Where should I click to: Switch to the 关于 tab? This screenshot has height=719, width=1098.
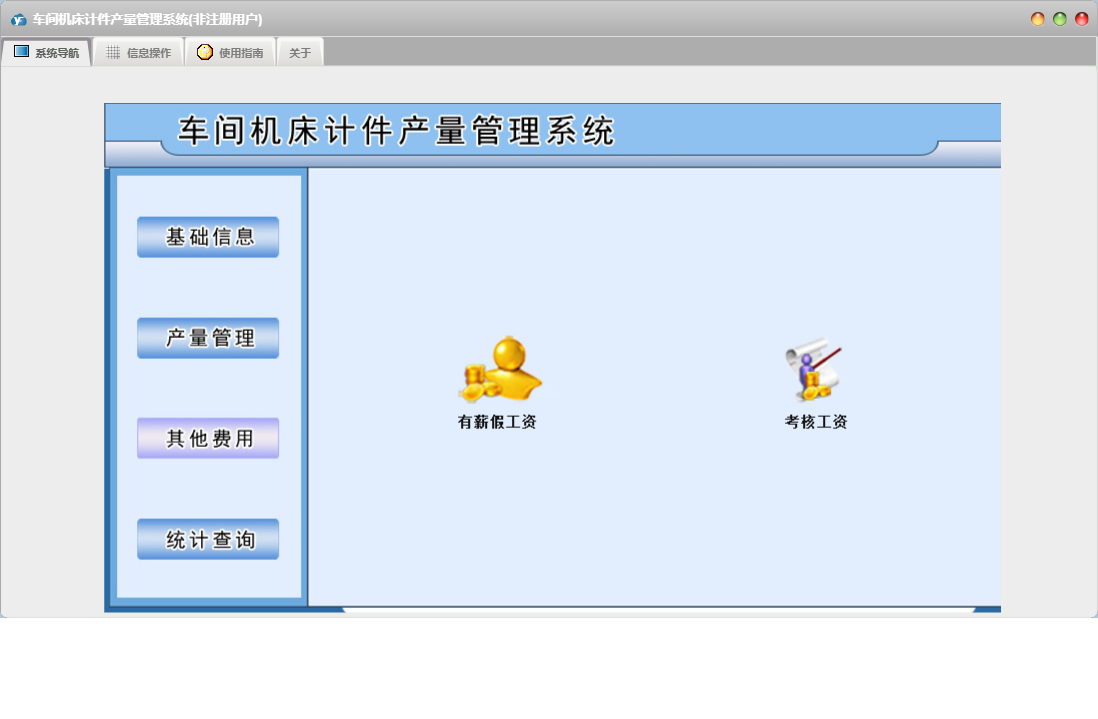300,53
